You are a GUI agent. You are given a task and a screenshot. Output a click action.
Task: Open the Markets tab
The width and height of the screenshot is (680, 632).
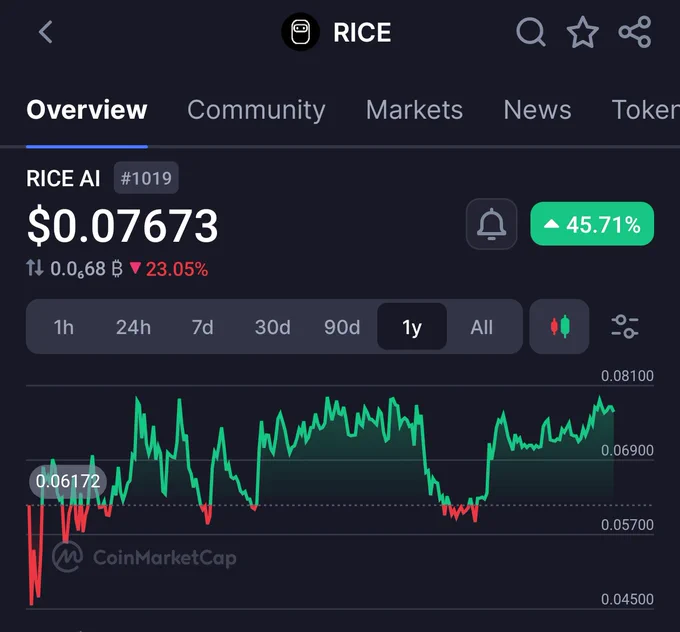tap(414, 110)
